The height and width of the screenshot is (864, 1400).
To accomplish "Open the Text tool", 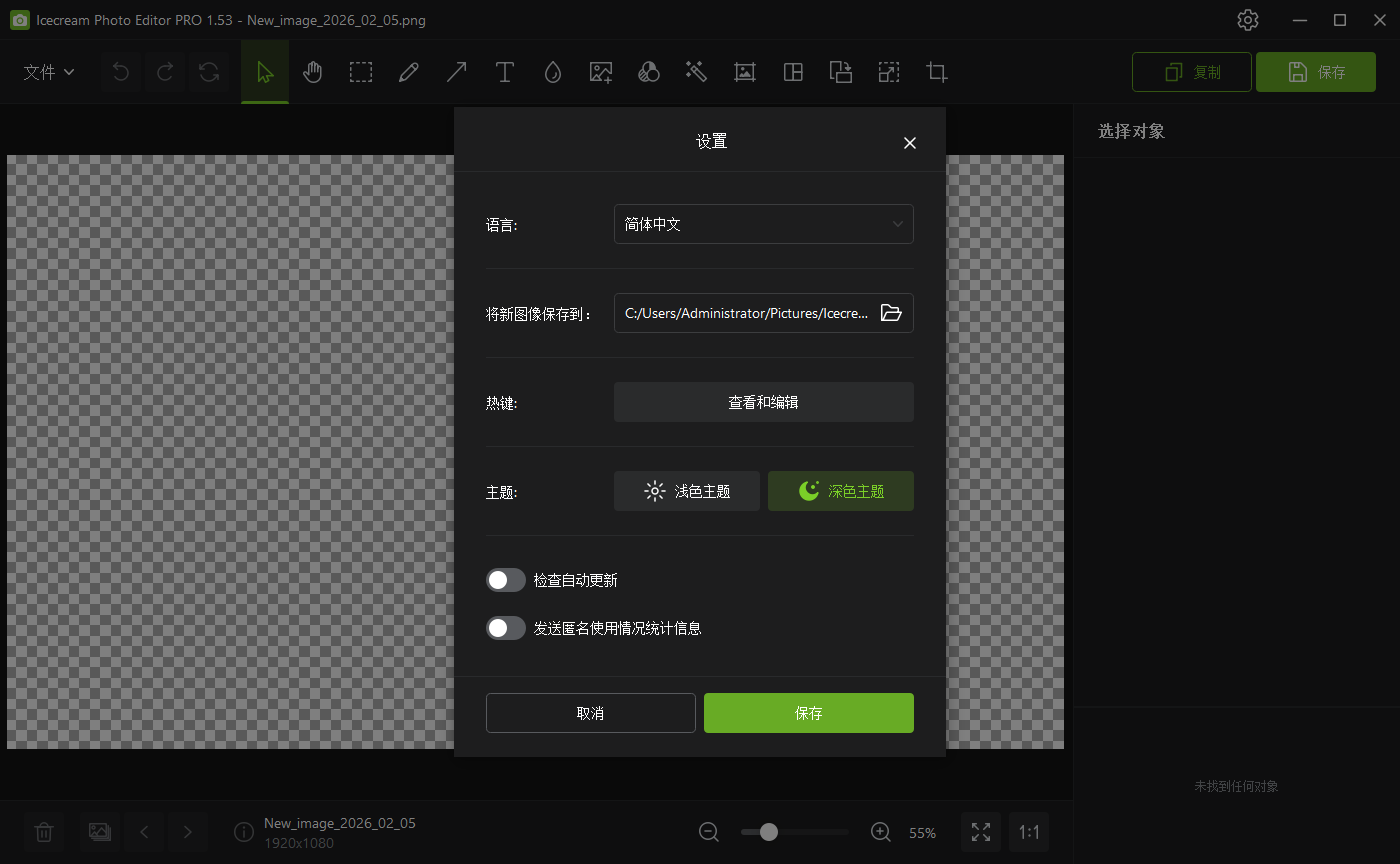I will coord(505,71).
